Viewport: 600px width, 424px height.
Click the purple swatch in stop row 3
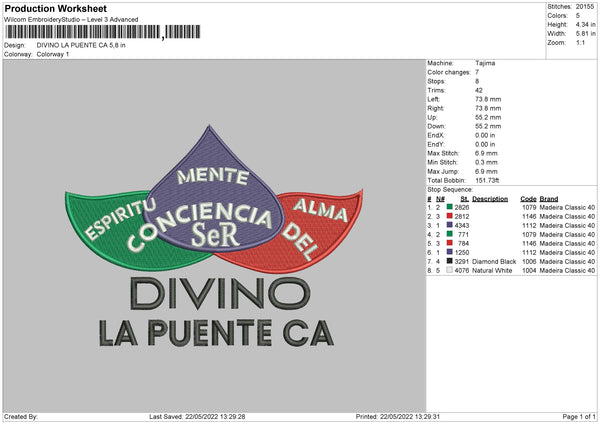pos(450,225)
